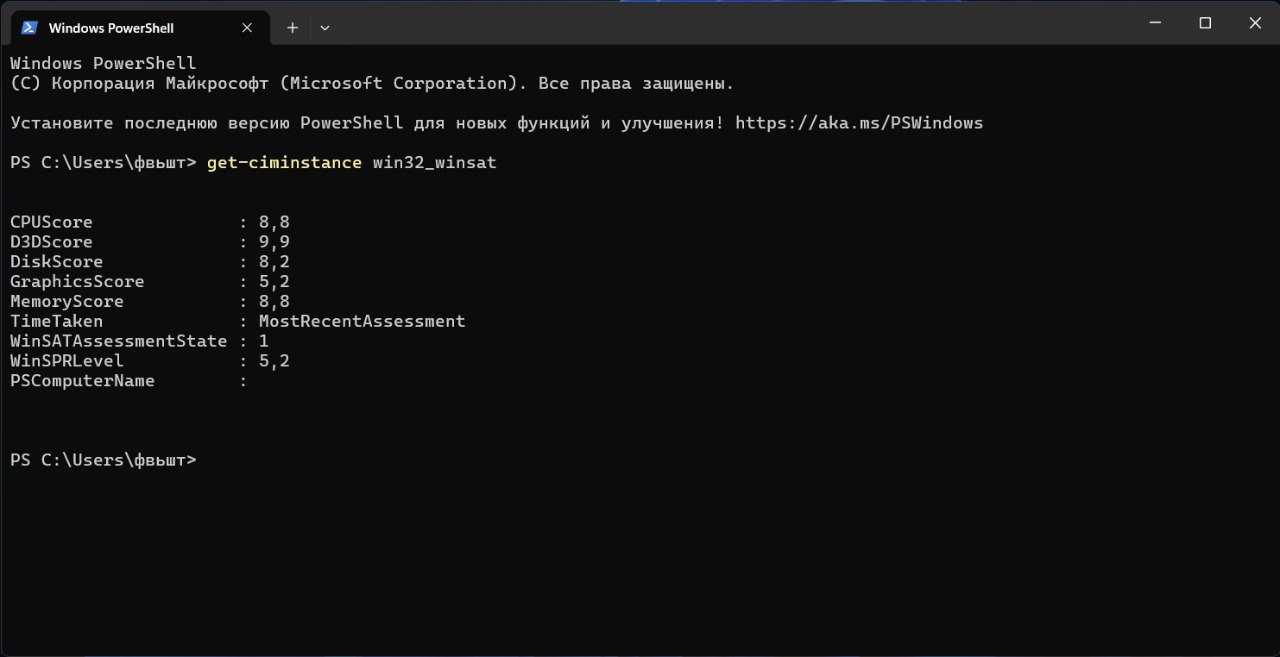Click the GraphicsScore label
The image size is (1280, 657).
[77, 282]
